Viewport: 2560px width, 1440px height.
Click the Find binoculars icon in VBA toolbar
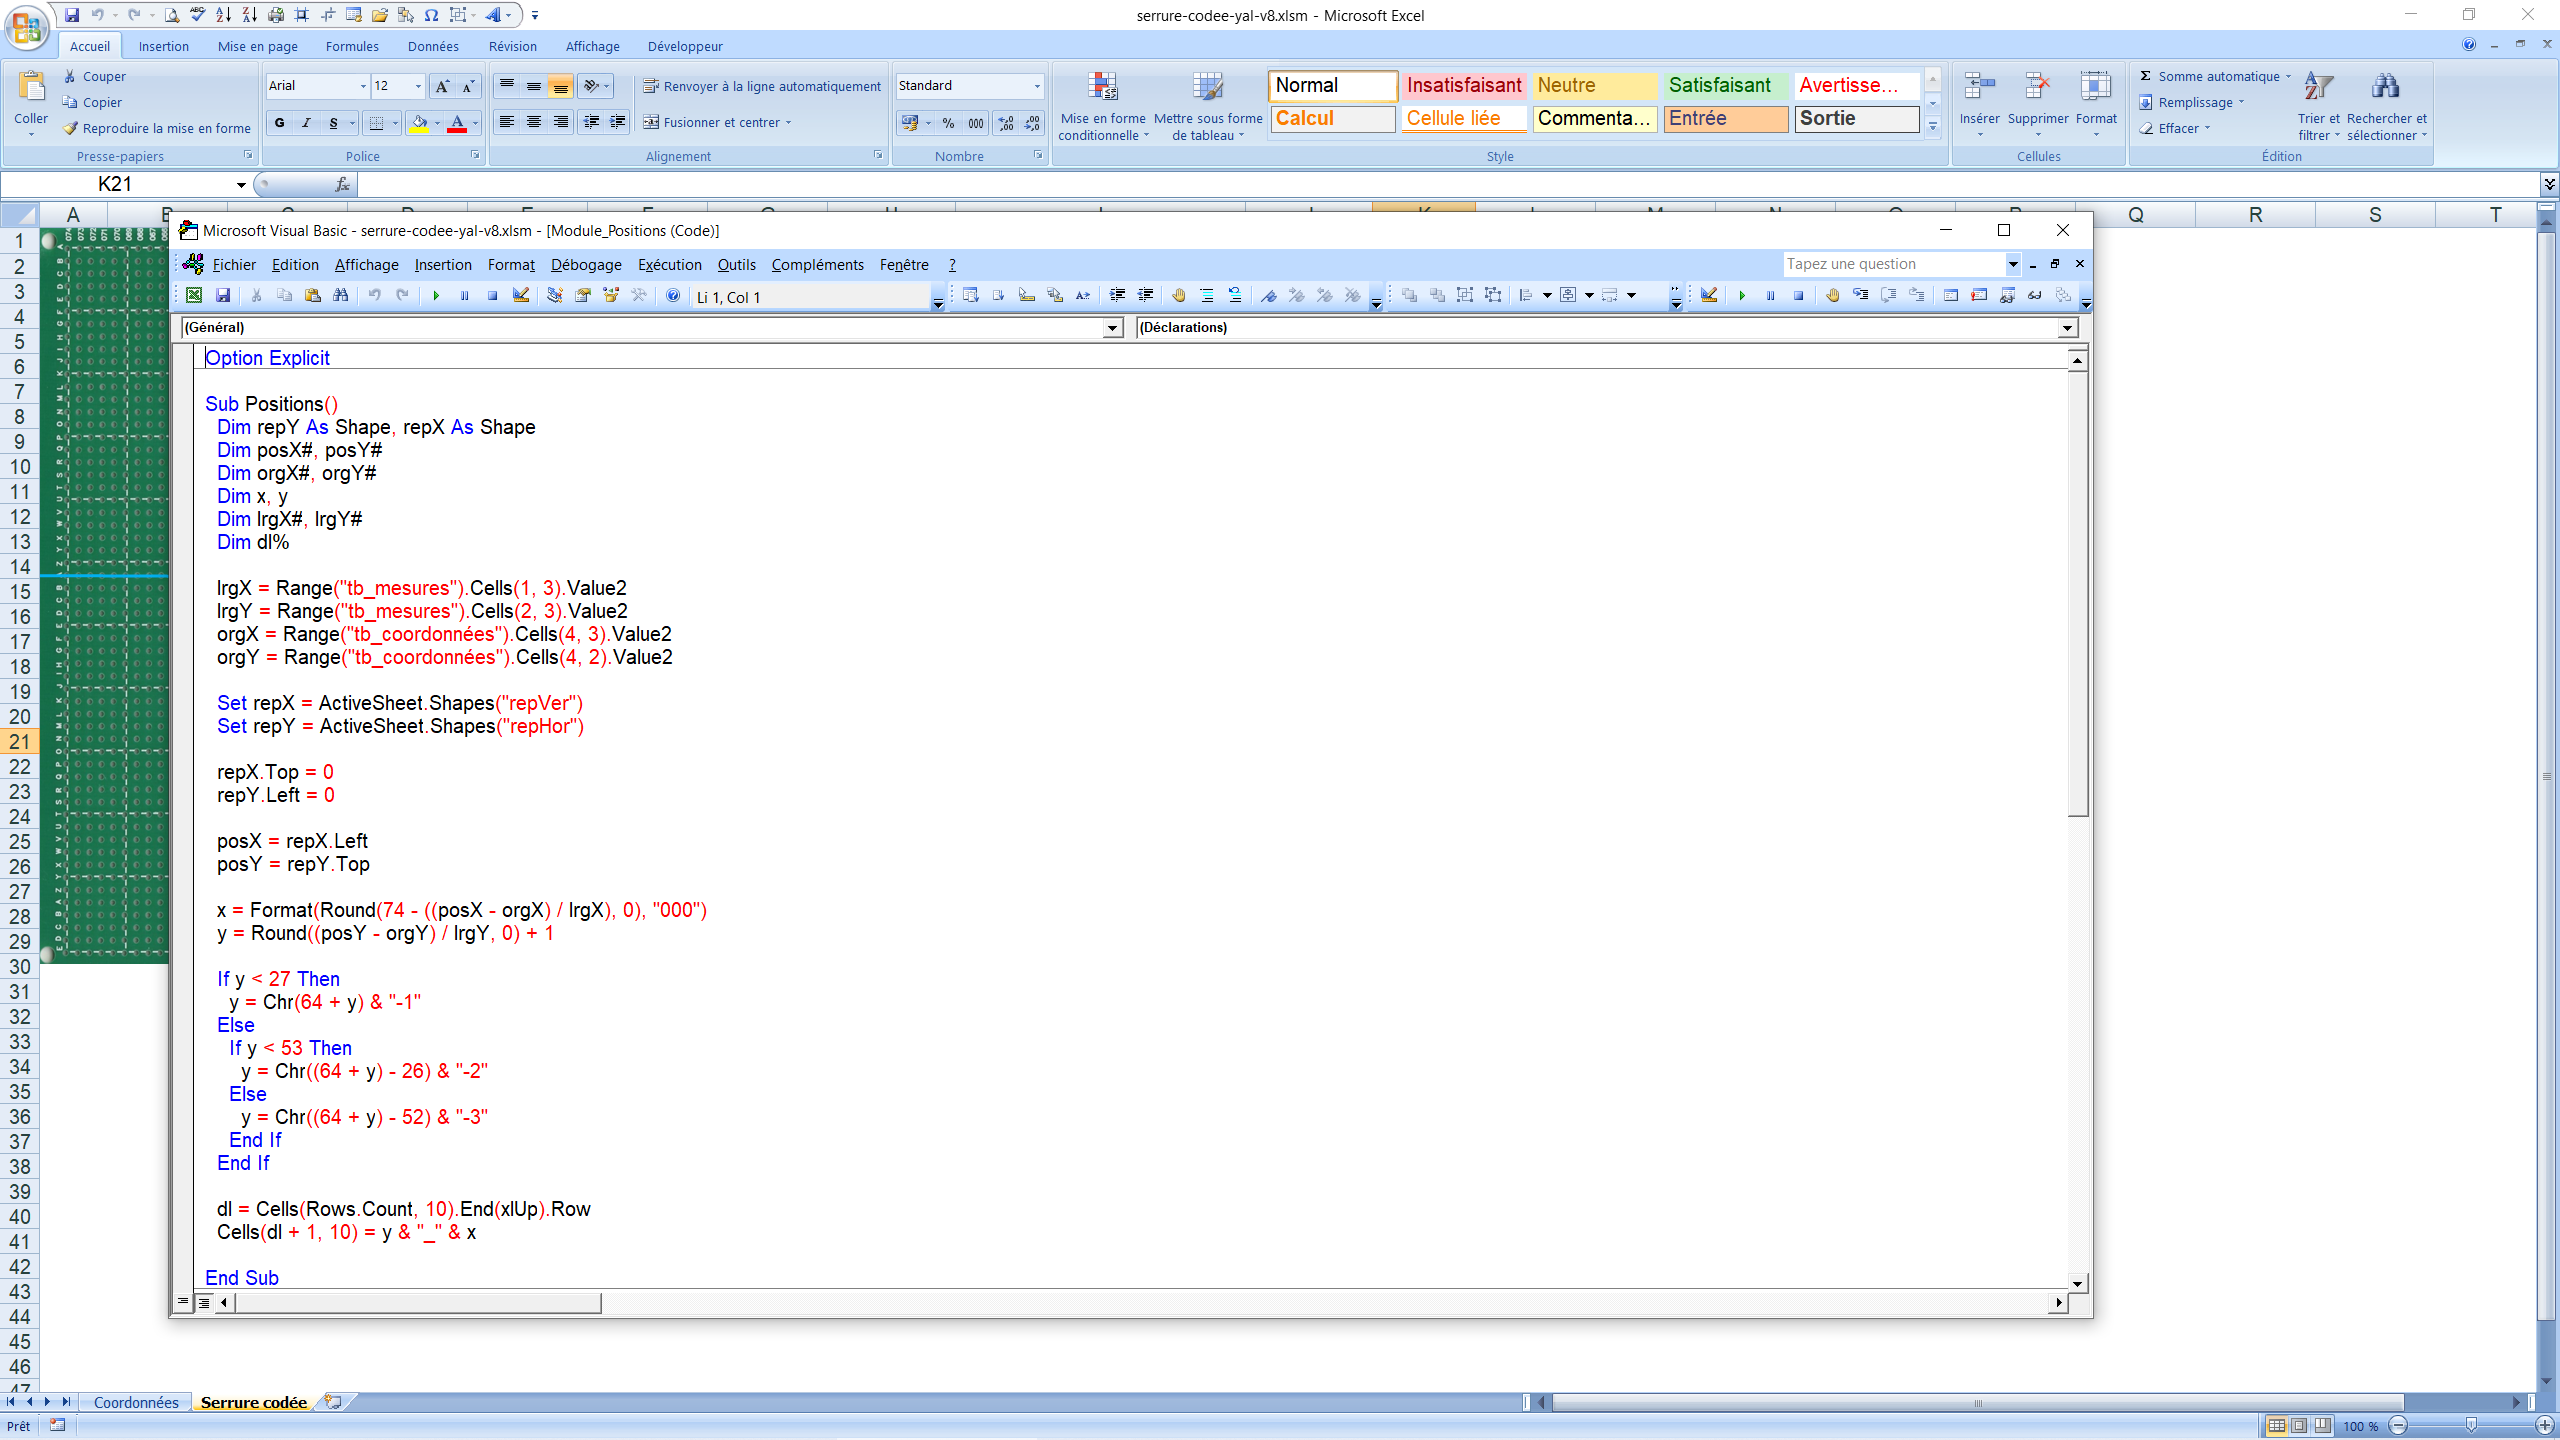pos(341,296)
